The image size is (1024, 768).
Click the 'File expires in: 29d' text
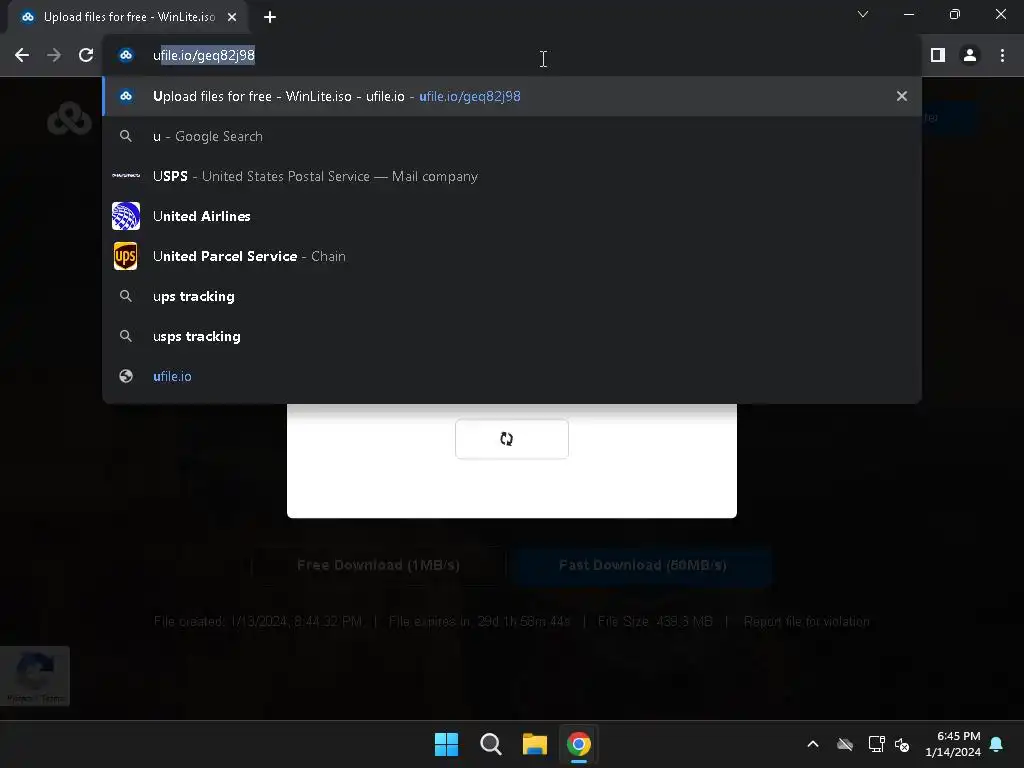(479, 622)
